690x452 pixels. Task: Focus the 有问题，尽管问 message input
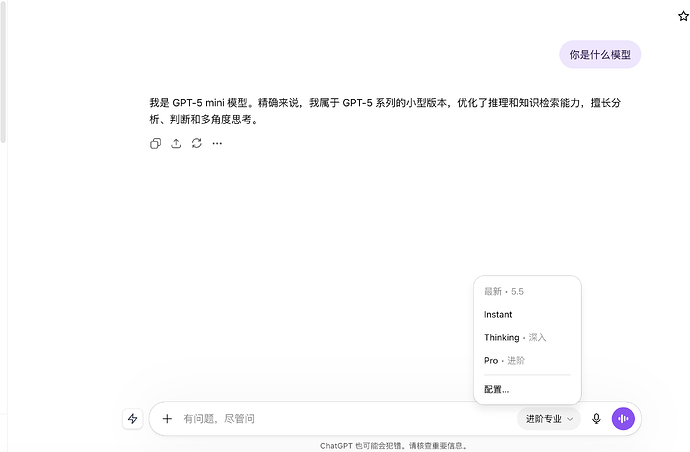click(x=346, y=419)
